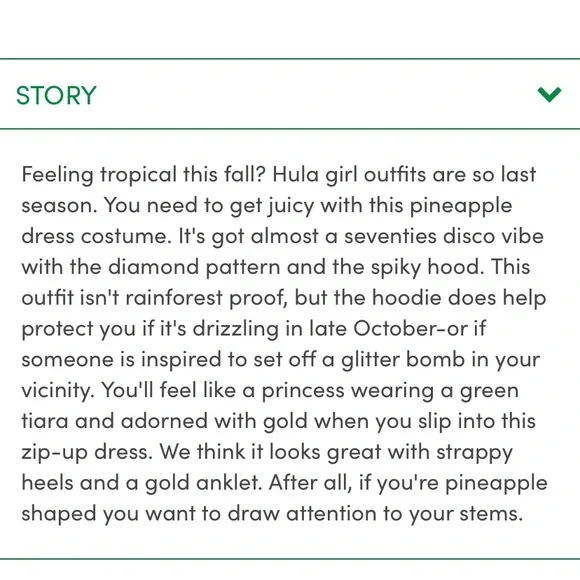Click the phrase 'zip-up dress'
Viewport: 580px width, 580px height.
point(85,452)
